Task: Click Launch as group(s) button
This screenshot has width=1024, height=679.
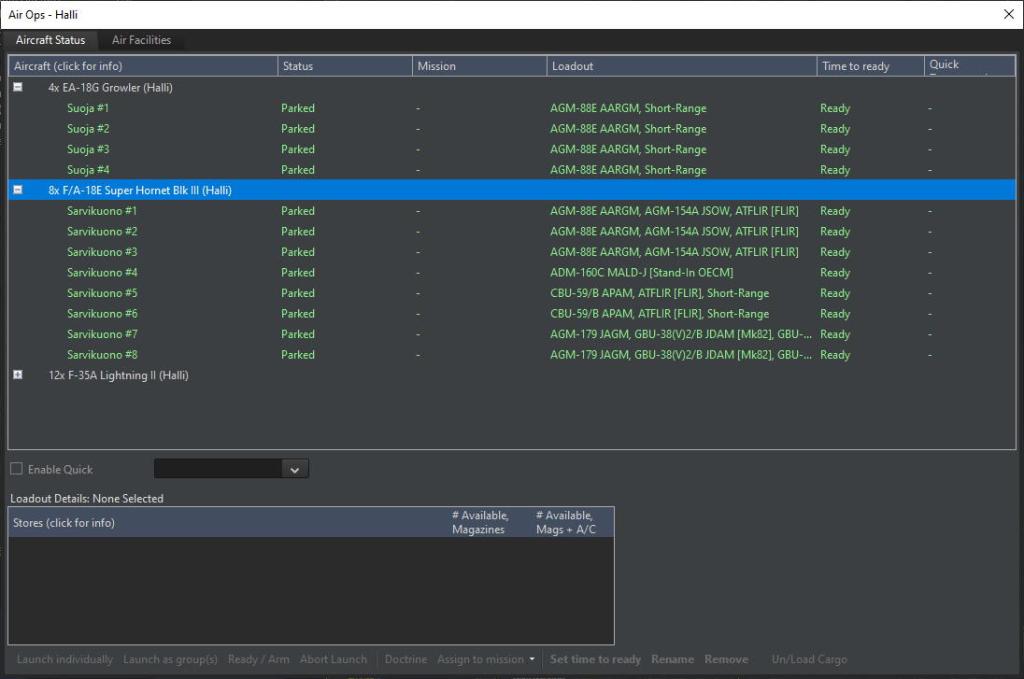Action: coord(170,659)
